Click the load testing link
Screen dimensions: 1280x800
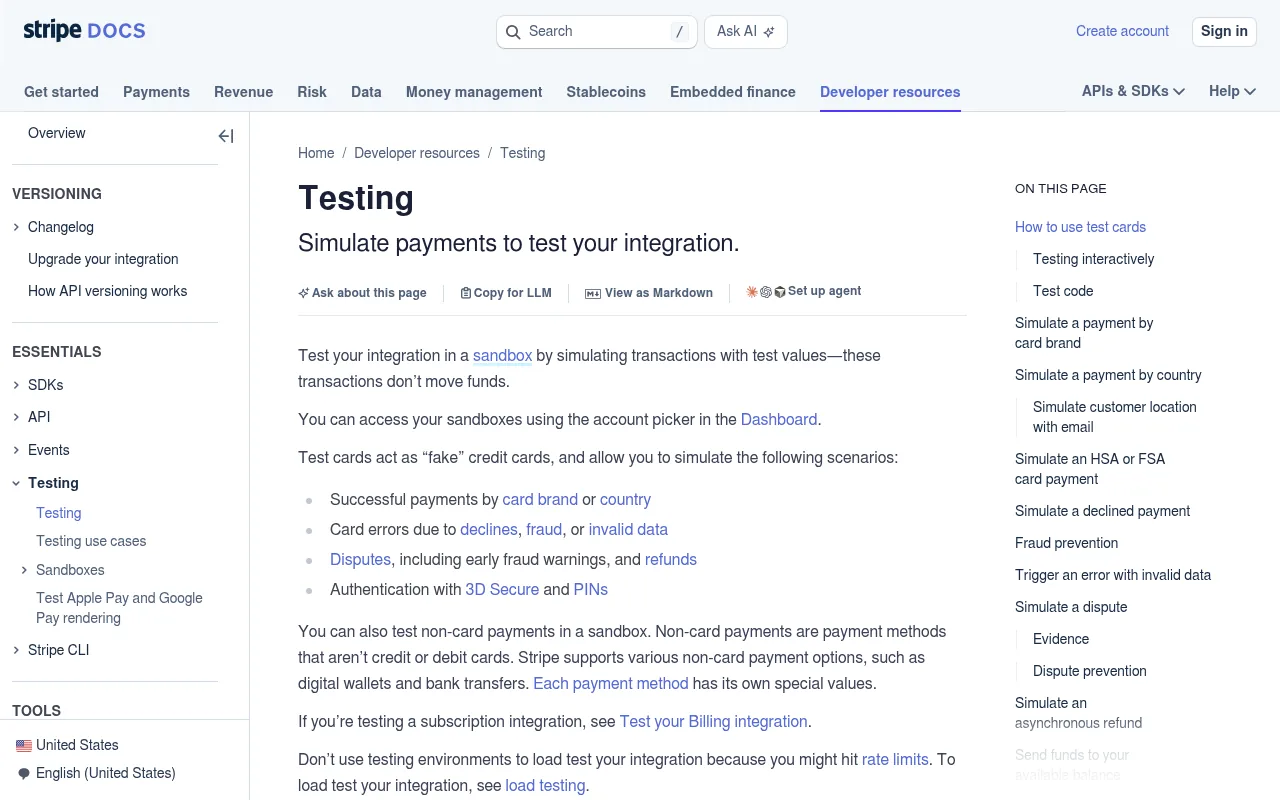[545, 785]
